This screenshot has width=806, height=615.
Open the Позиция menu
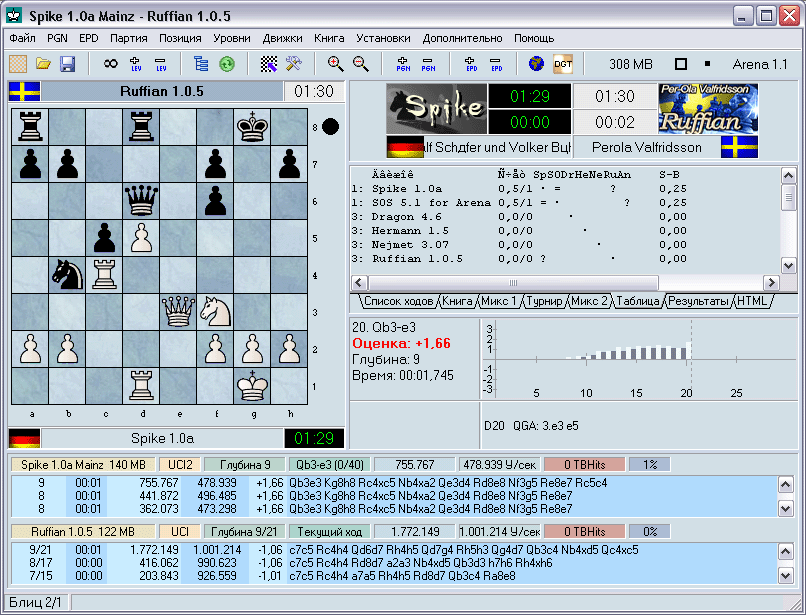(x=180, y=38)
